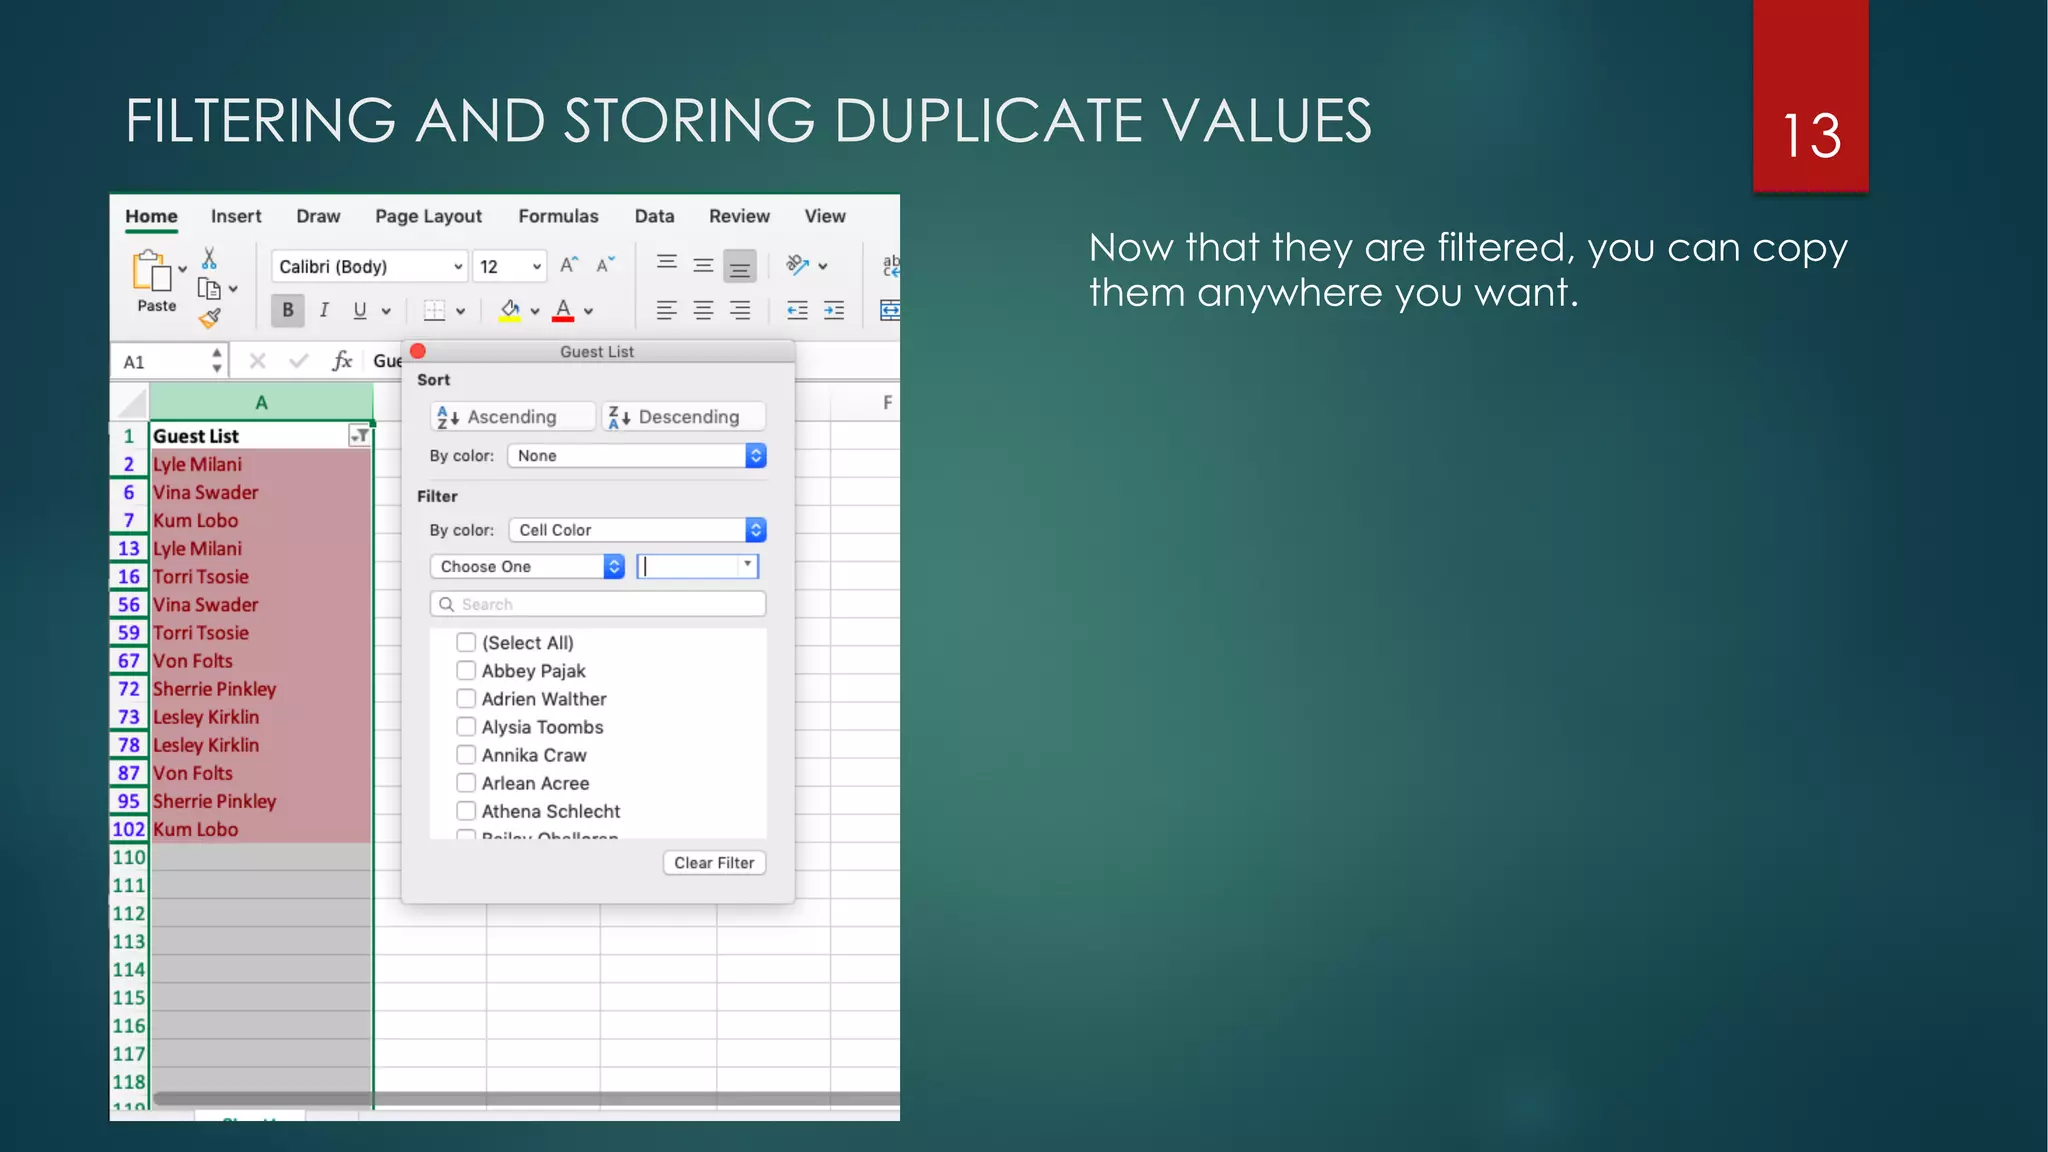Toggle Italic formatting
Screen dimensions: 2048x1152
point(324,310)
